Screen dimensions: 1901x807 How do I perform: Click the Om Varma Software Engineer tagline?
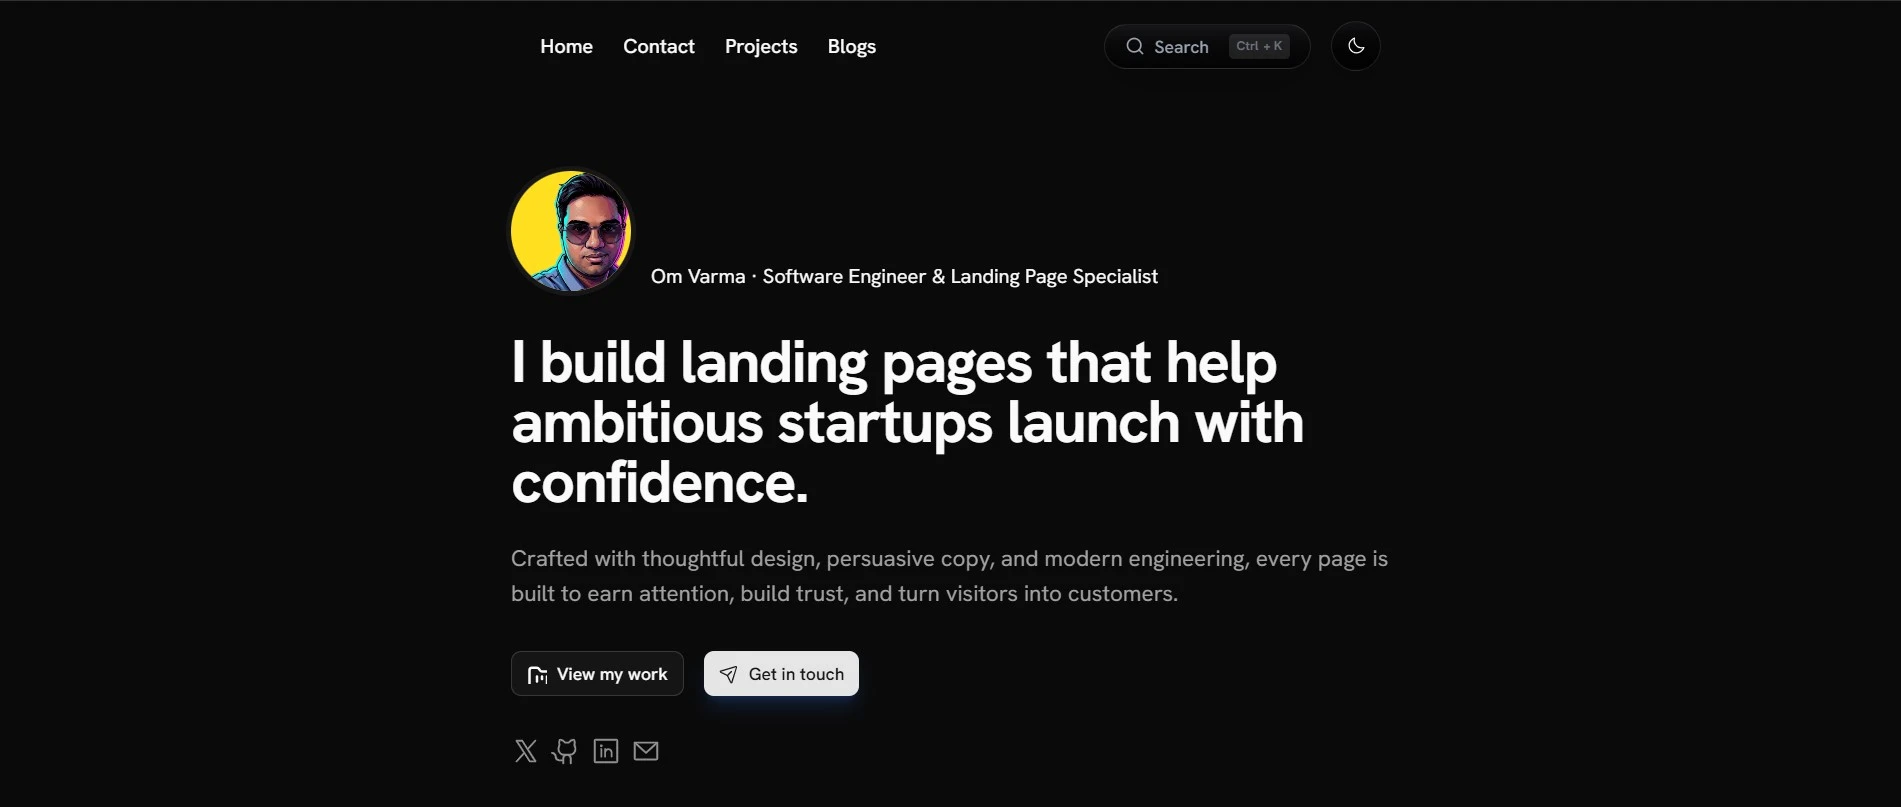[x=904, y=276]
